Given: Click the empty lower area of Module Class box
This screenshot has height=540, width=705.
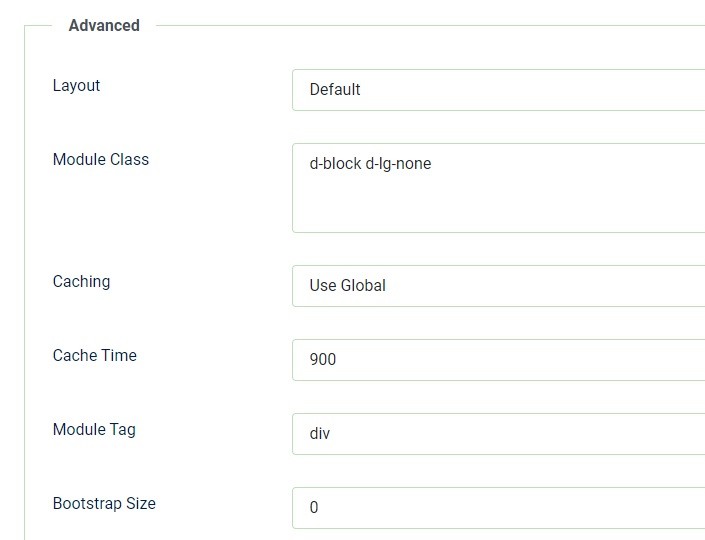Looking at the screenshot, I should coord(498,212).
